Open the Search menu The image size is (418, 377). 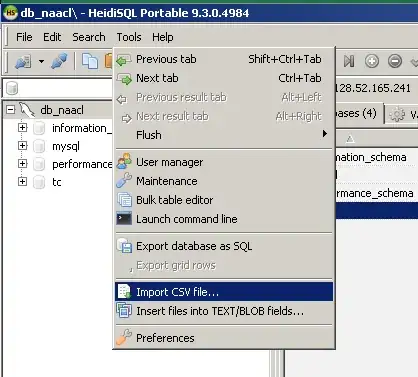(x=89, y=37)
